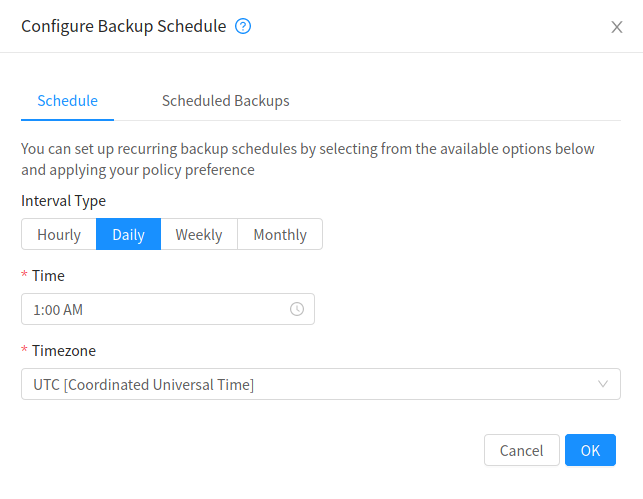Image resolution: width=643 pixels, height=499 pixels.
Task: Choose the Daily interval option
Action: point(128,235)
